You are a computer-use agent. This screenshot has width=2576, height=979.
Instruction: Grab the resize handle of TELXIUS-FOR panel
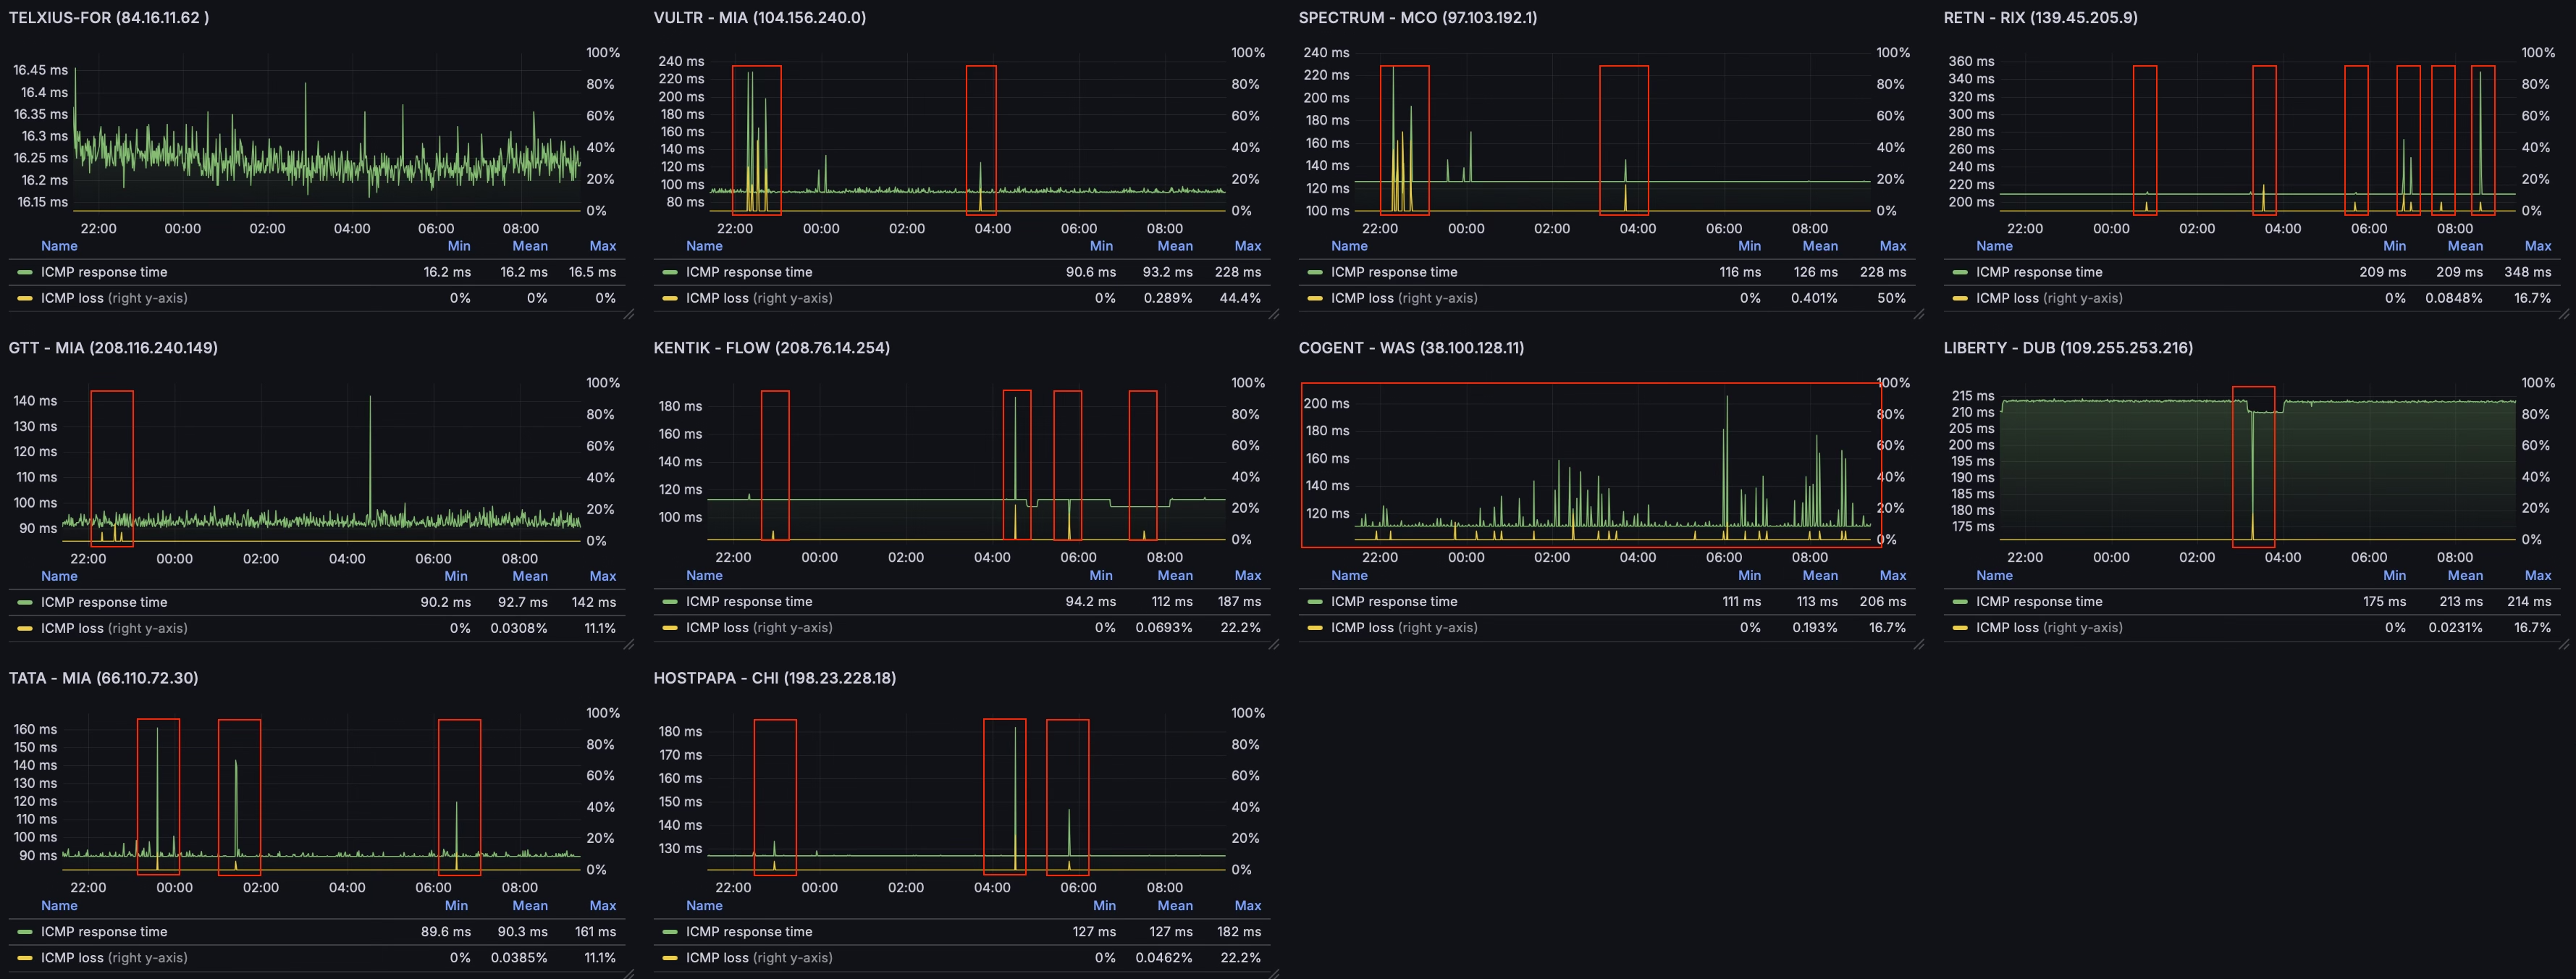click(x=629, y=315)
